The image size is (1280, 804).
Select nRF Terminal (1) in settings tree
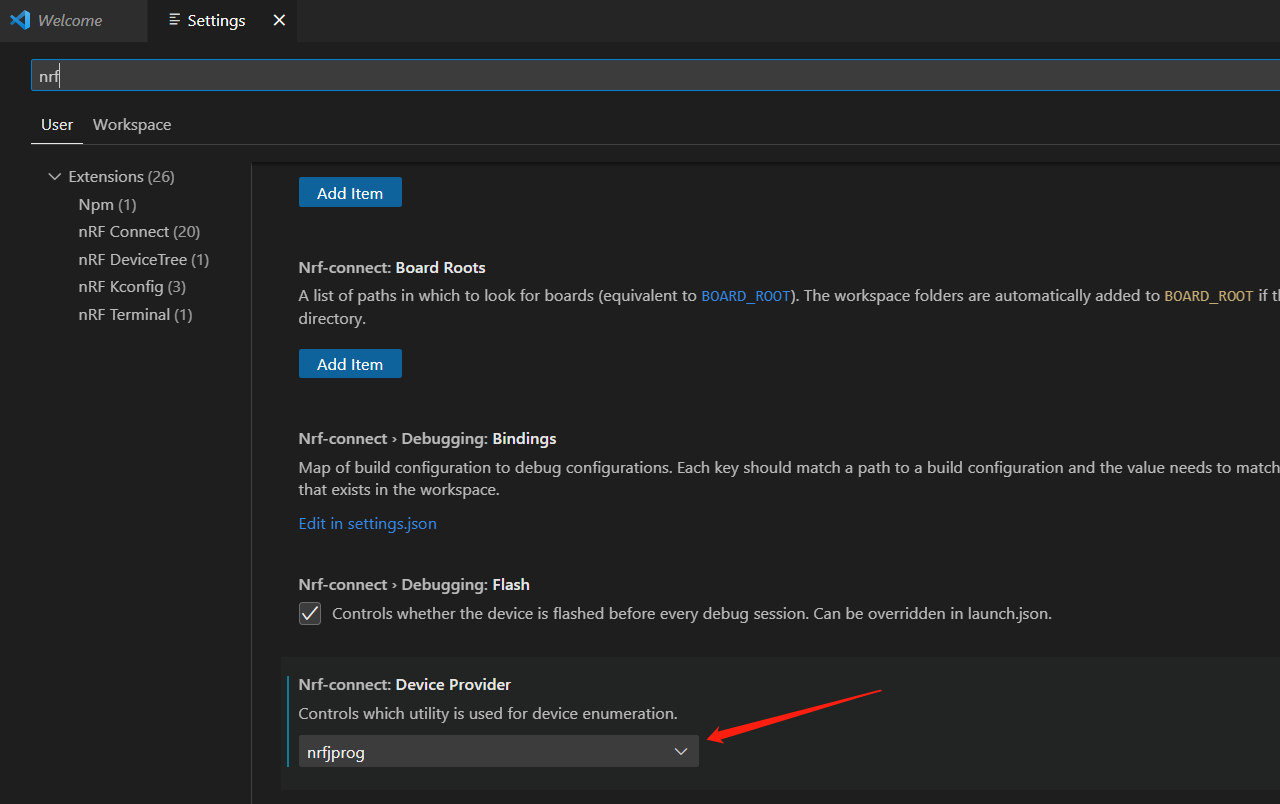tap(135, 315)
